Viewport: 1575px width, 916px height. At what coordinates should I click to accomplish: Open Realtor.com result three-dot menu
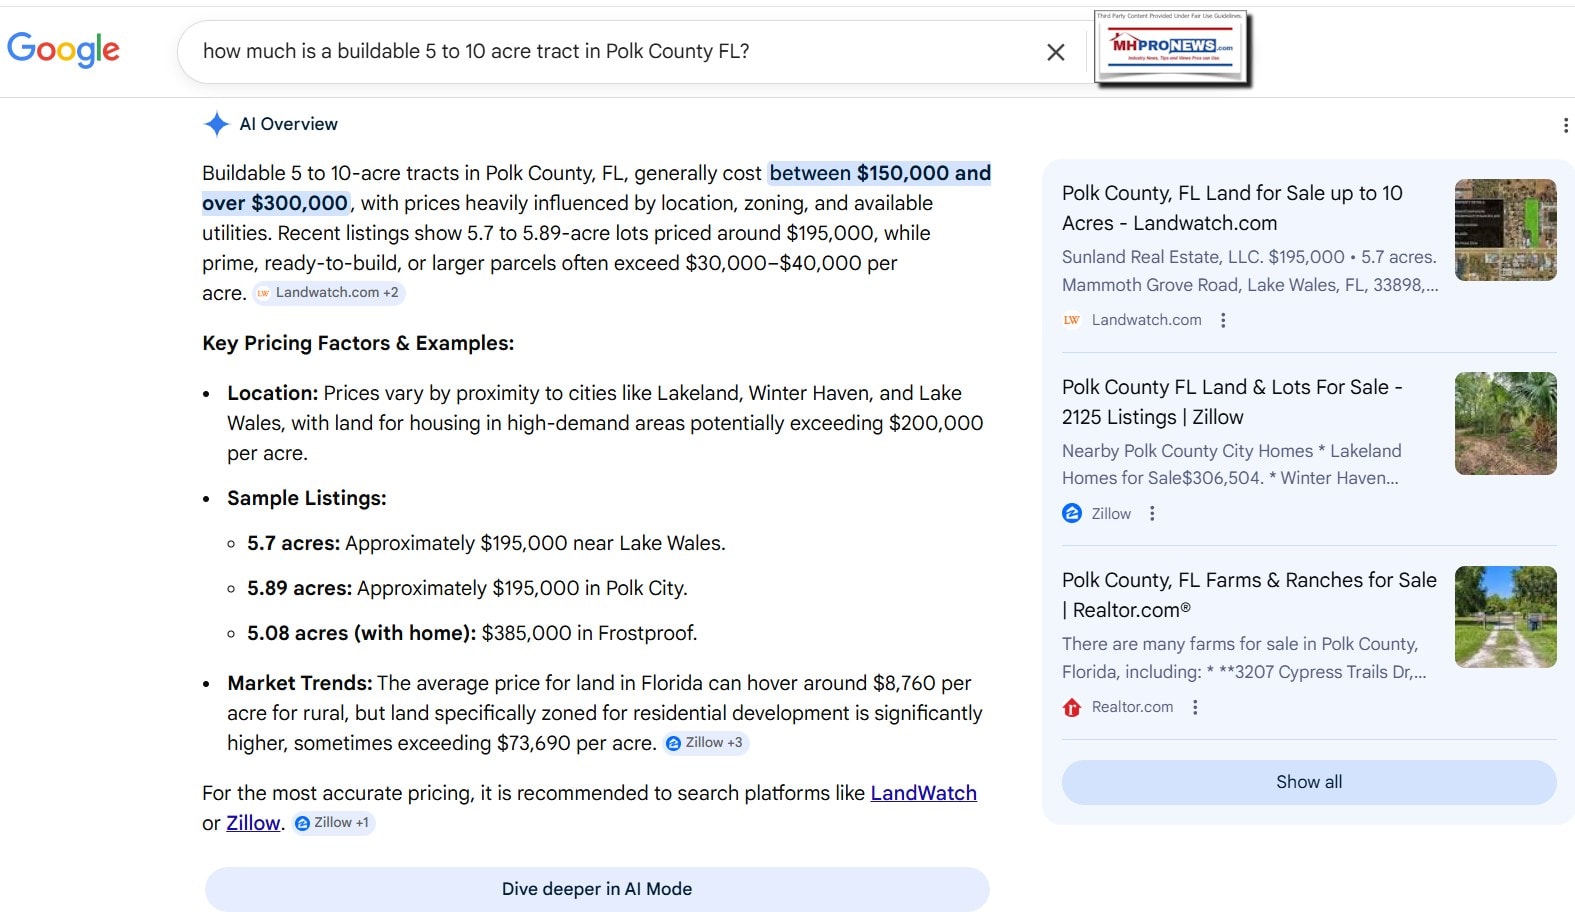click(1195, 707)
